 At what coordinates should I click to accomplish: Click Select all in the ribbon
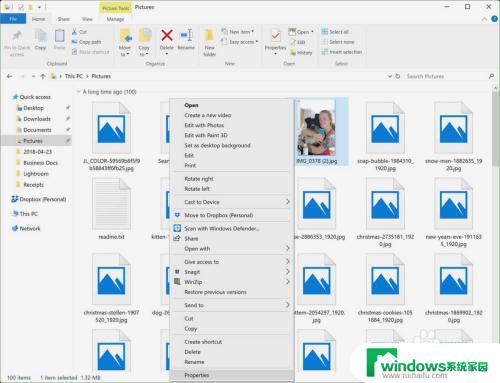(335, 32)
